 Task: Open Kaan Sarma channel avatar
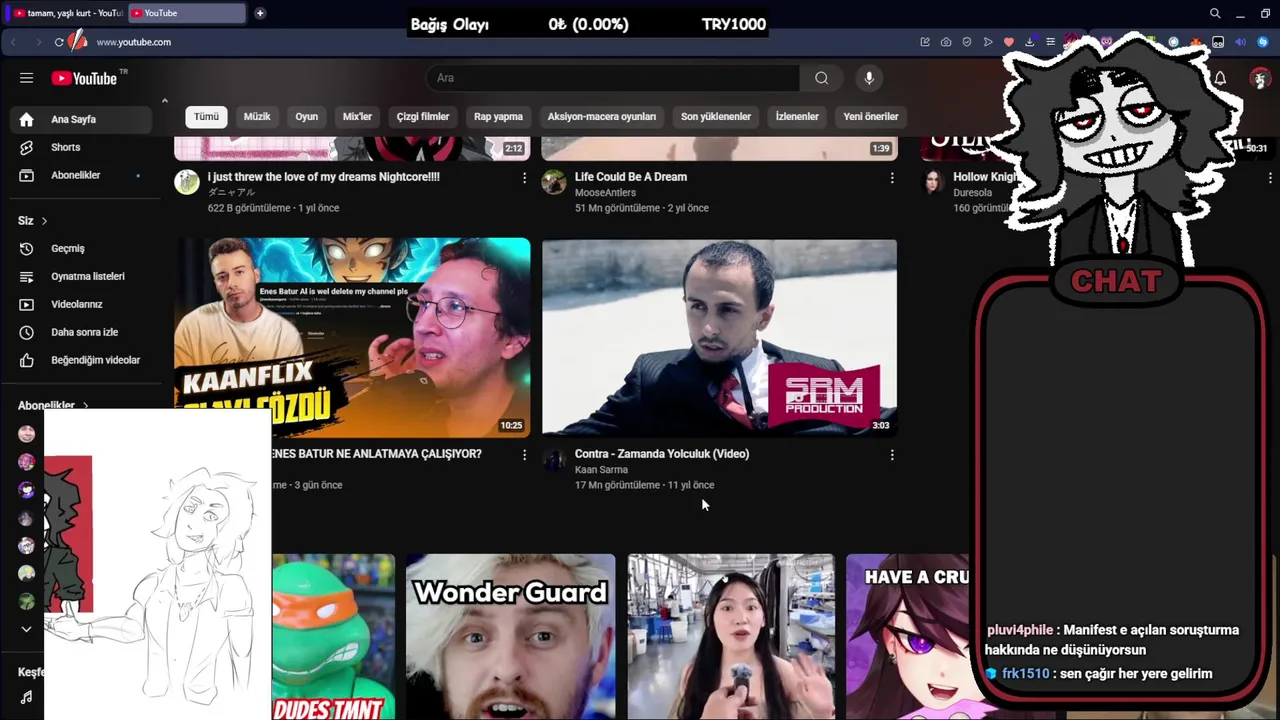click(554, 459)
